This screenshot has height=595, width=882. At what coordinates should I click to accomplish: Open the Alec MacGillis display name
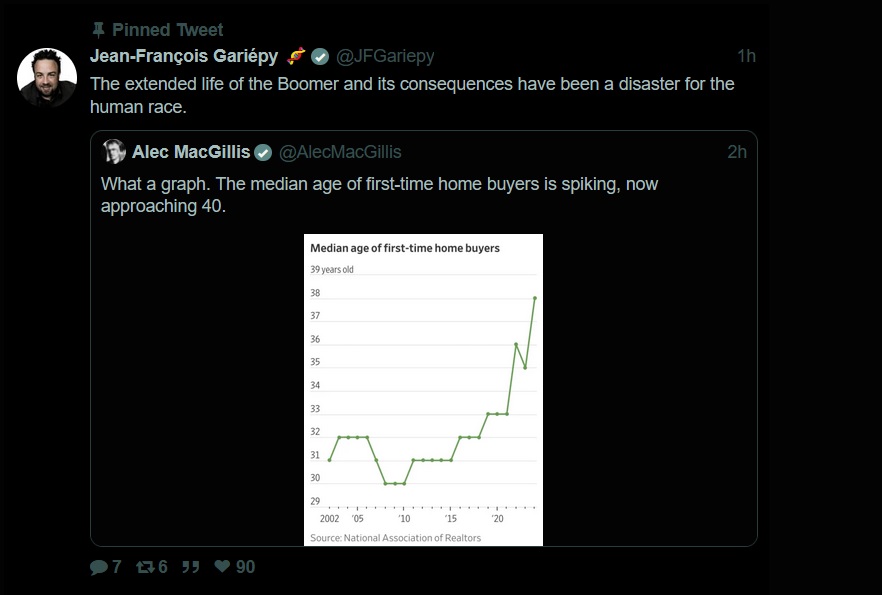coord(191,152)
